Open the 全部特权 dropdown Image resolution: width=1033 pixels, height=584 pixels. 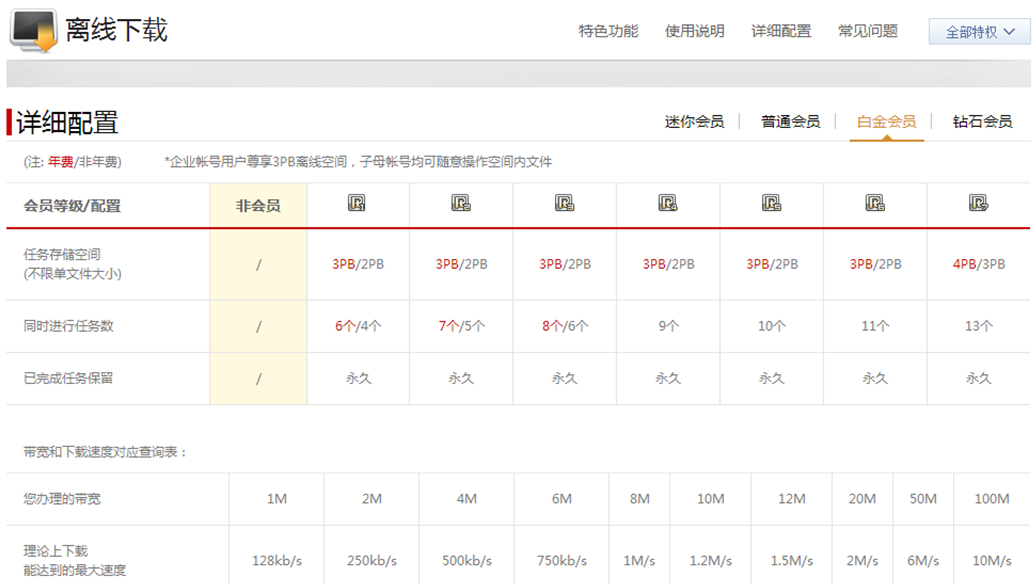(x=979, y=32)
